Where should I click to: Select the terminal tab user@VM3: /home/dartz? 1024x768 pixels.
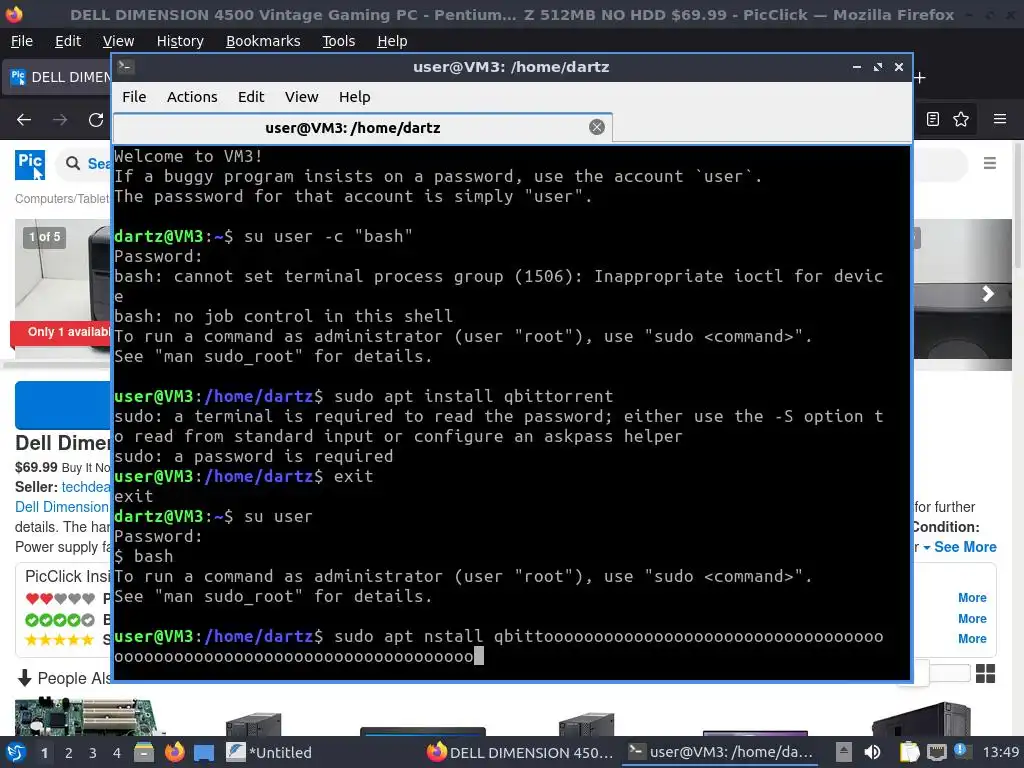(x=353, y=128)
